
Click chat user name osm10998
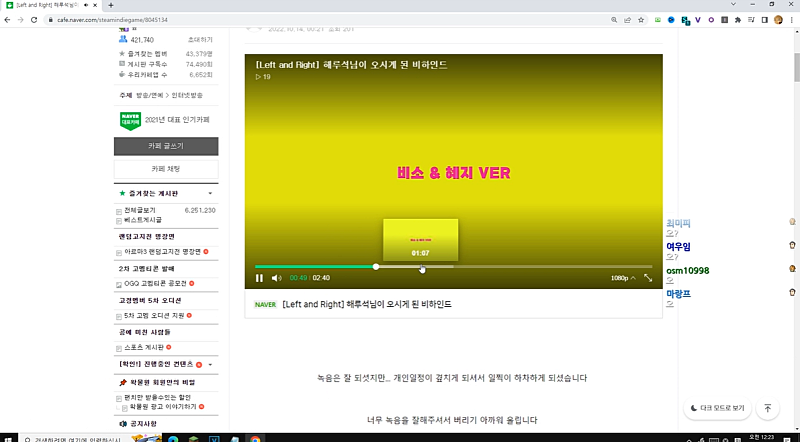[x=688, y=271]
